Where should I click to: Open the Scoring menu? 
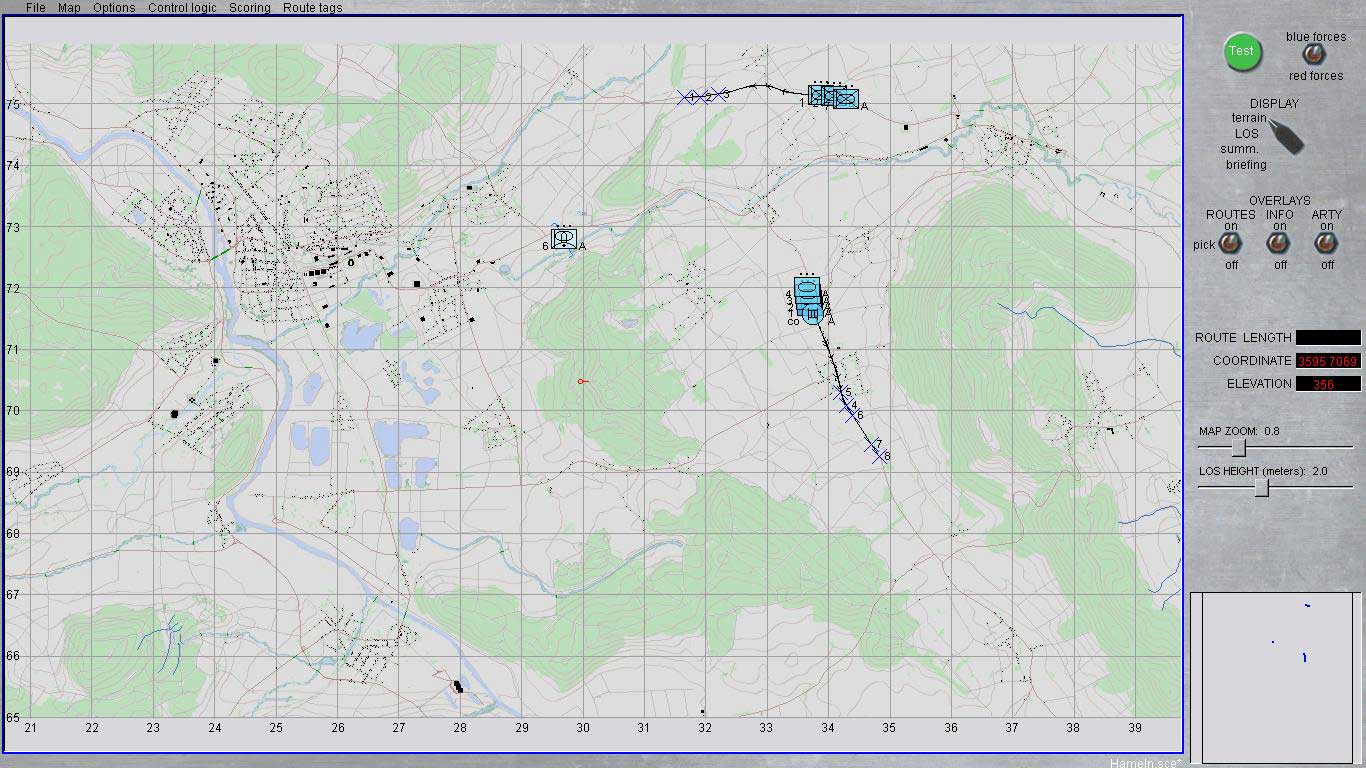click(x=249, y=8)
